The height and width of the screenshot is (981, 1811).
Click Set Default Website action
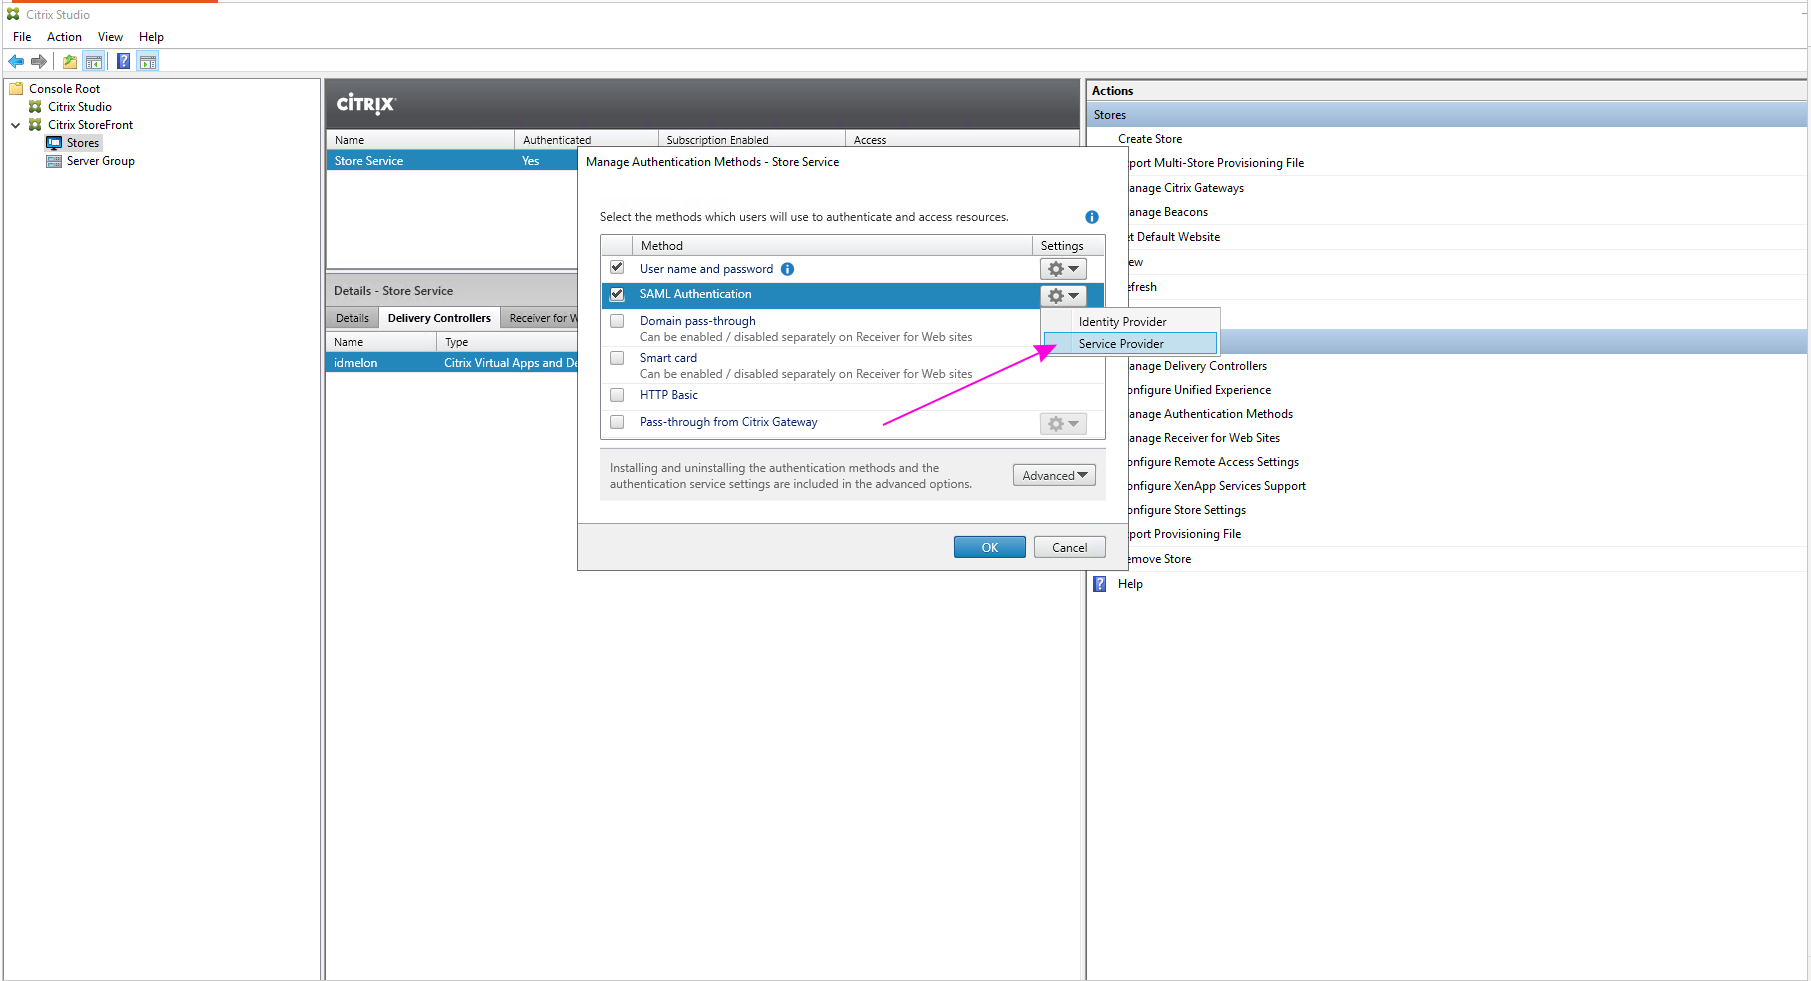(1175, 237)
